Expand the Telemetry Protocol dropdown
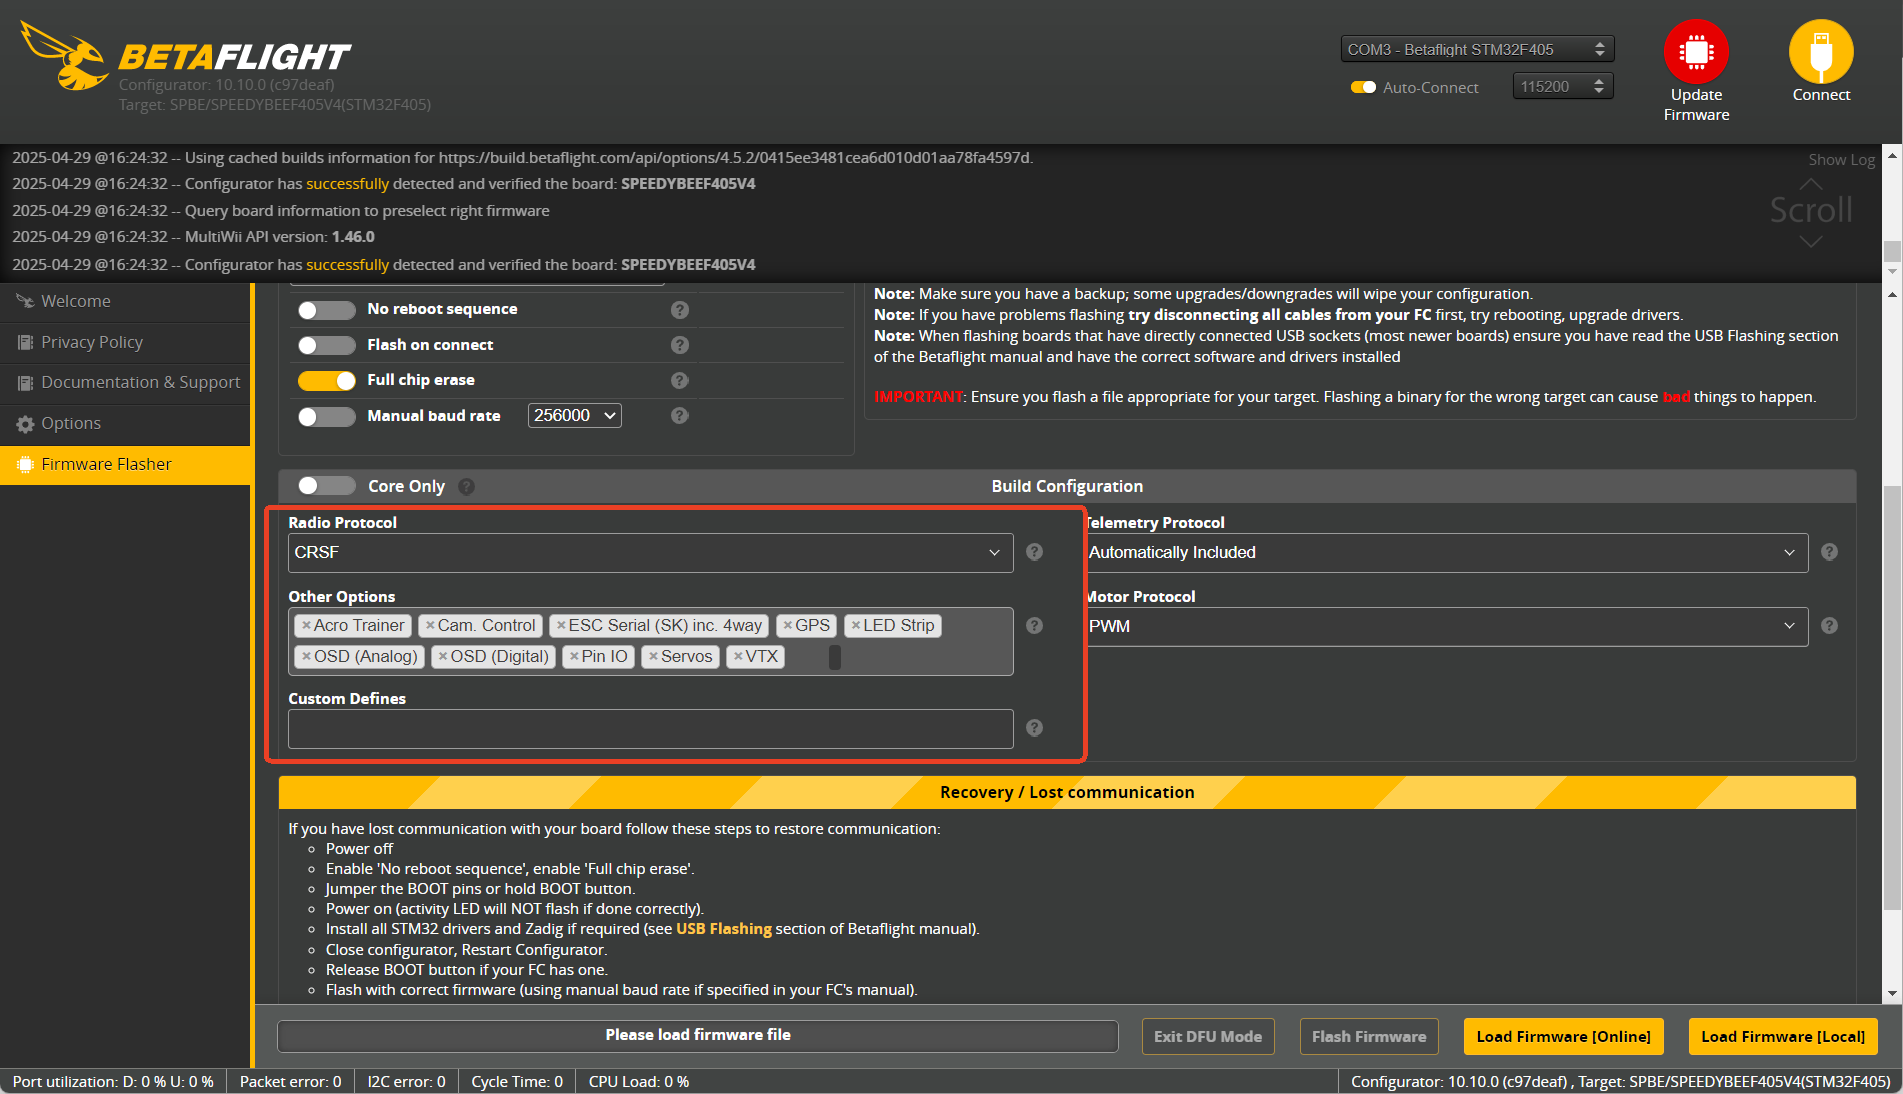Image resolution: width=1903 pixels, height=1094 pixels. click(x=1447, y=552)
